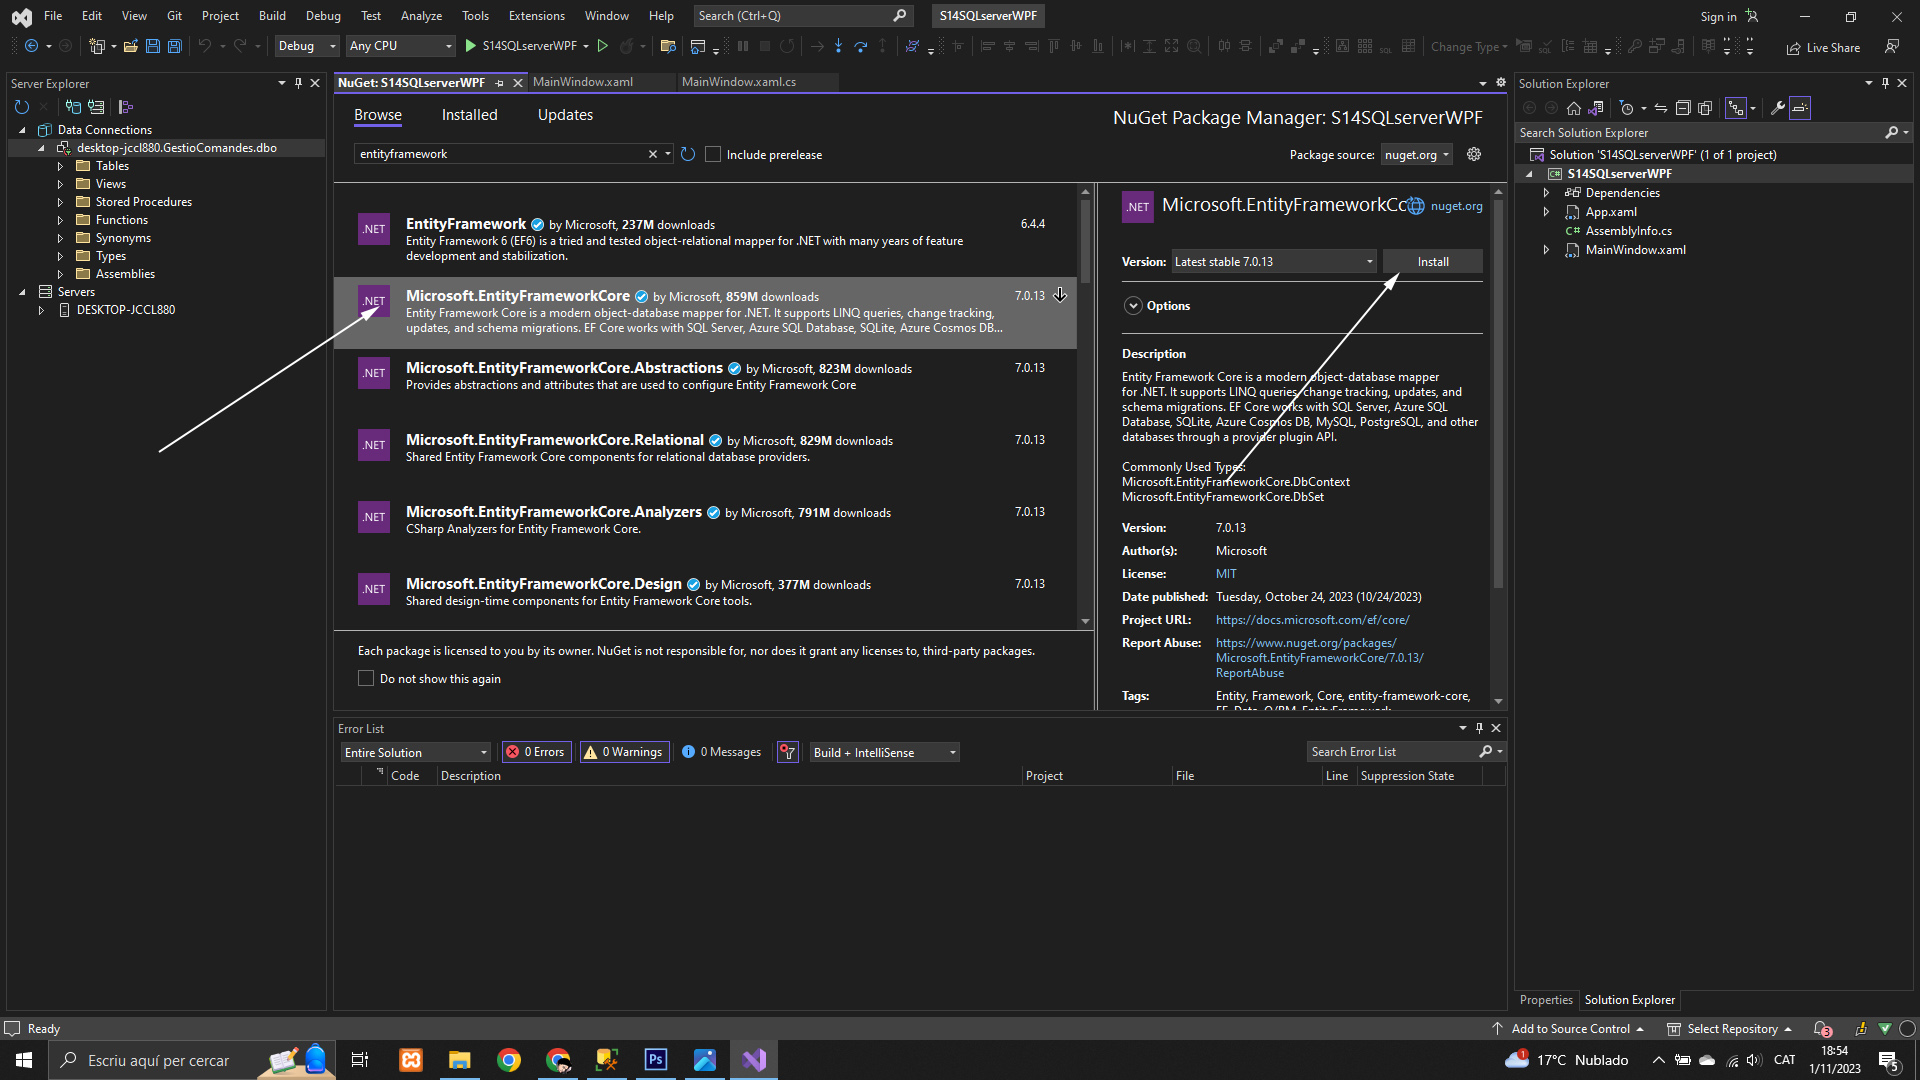Click the Install button

pyautogui.click(x=1432, y=262)
